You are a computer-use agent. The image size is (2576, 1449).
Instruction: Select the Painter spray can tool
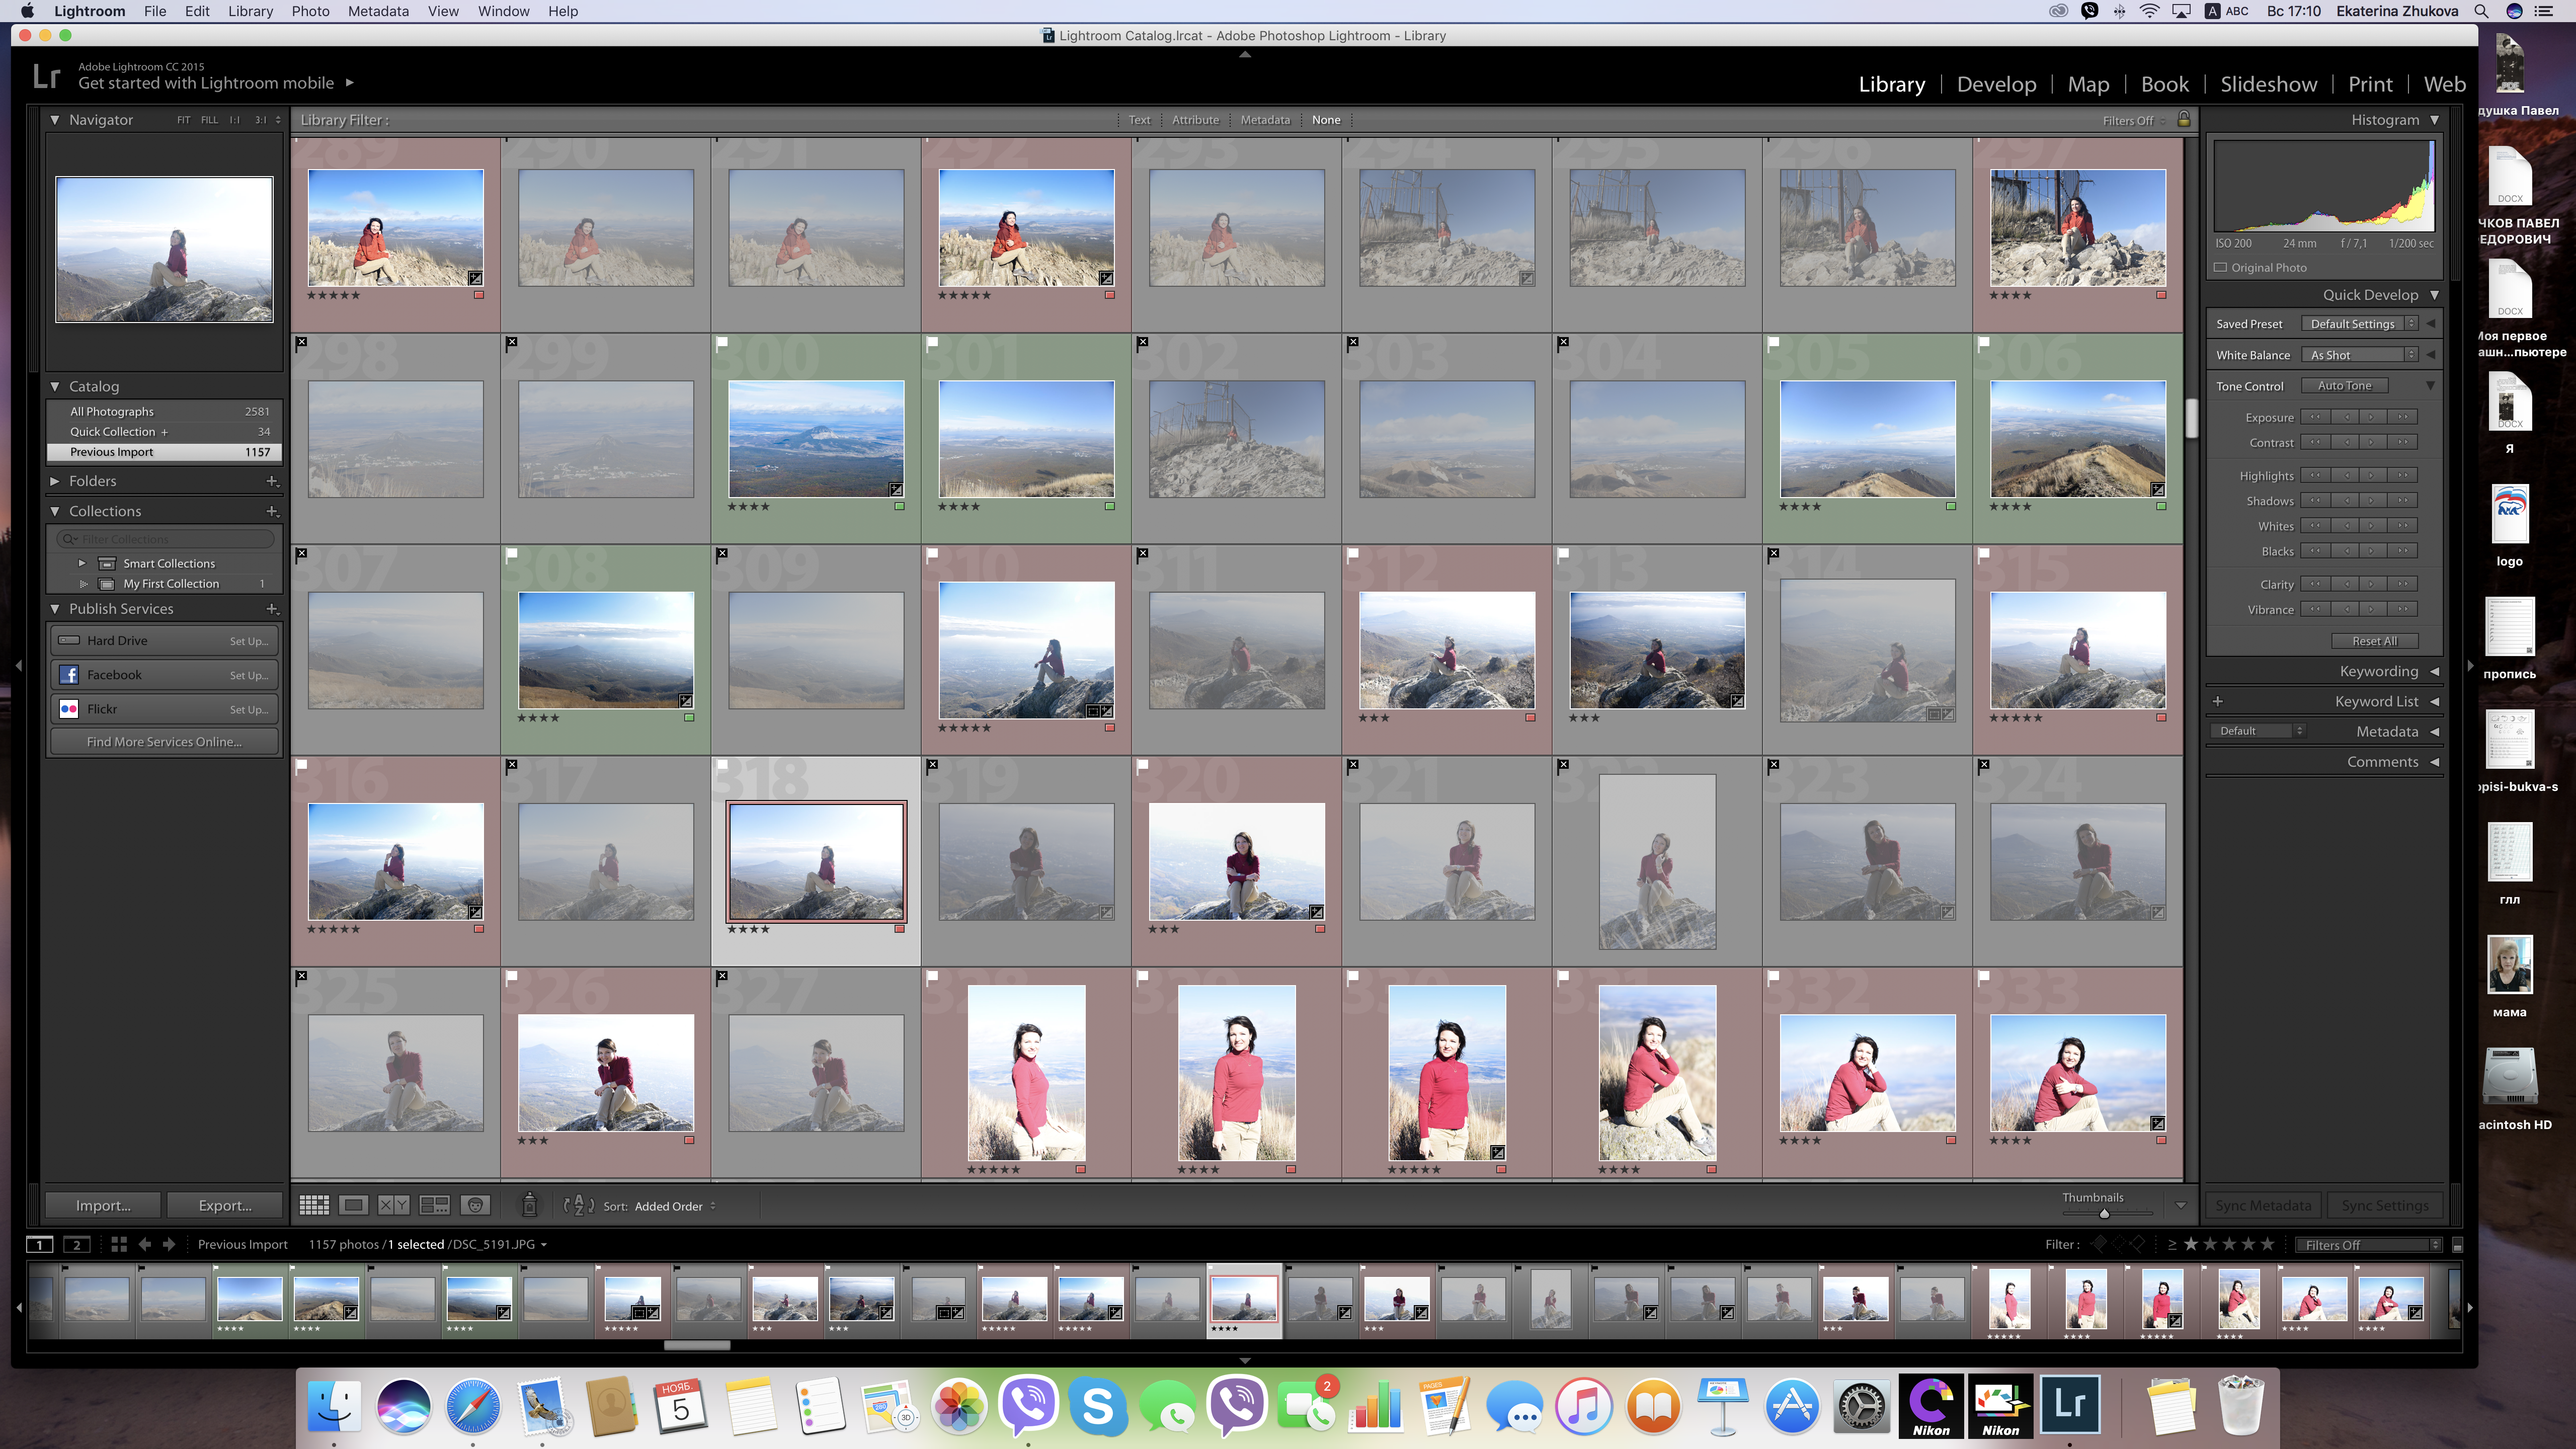tap(530, 1205)
